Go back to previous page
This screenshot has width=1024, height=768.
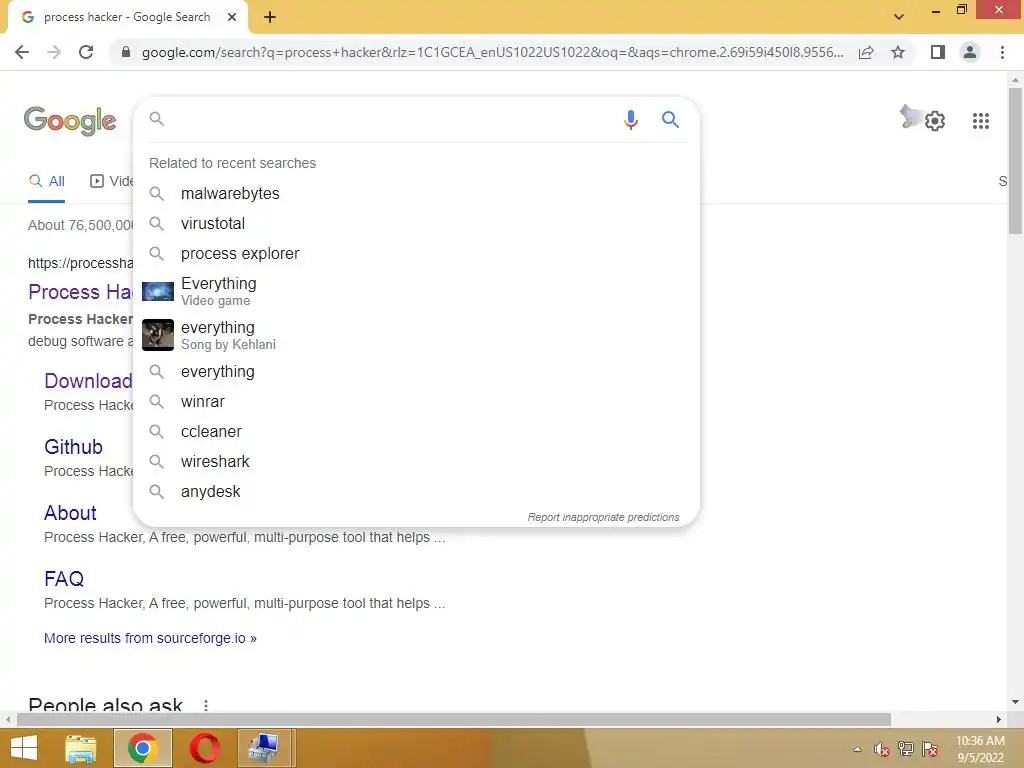point(22,52)
